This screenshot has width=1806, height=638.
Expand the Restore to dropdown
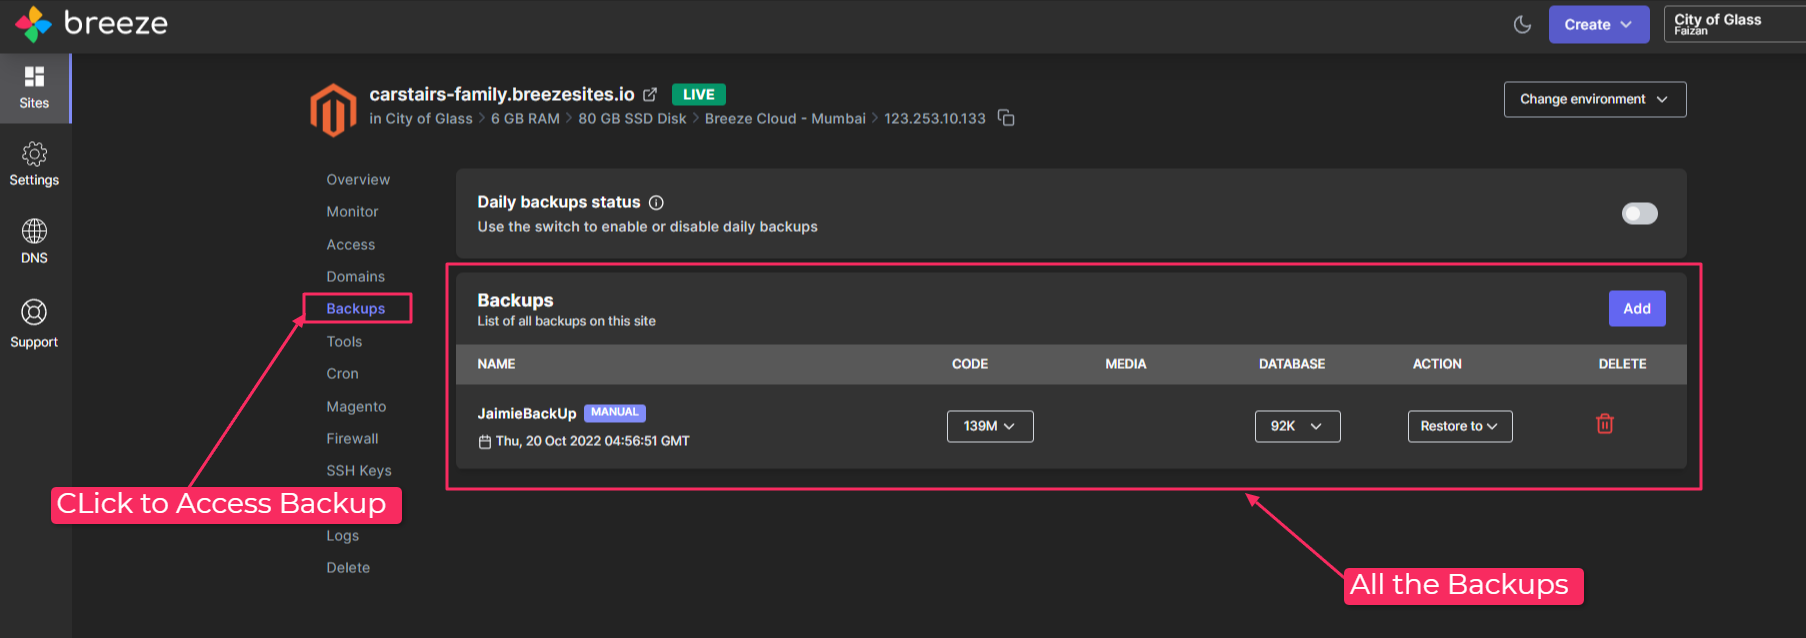1459,426
